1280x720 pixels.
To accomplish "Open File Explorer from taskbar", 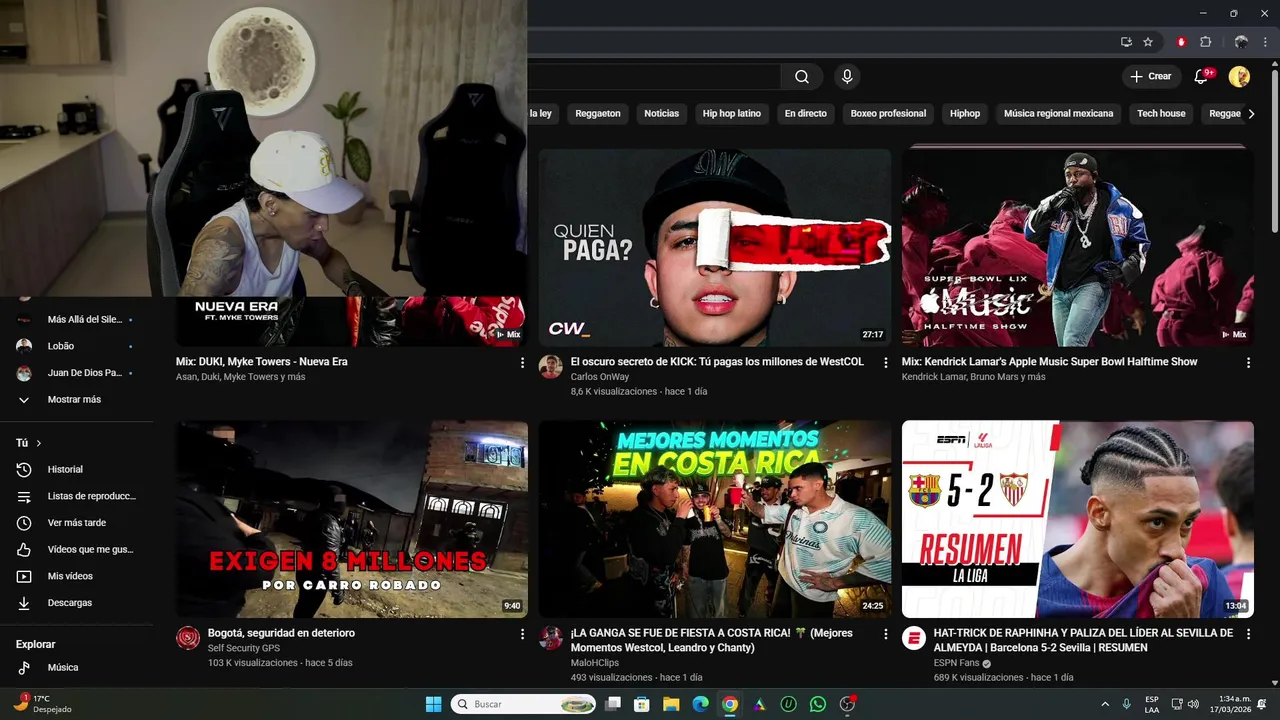I will (671, 704).
